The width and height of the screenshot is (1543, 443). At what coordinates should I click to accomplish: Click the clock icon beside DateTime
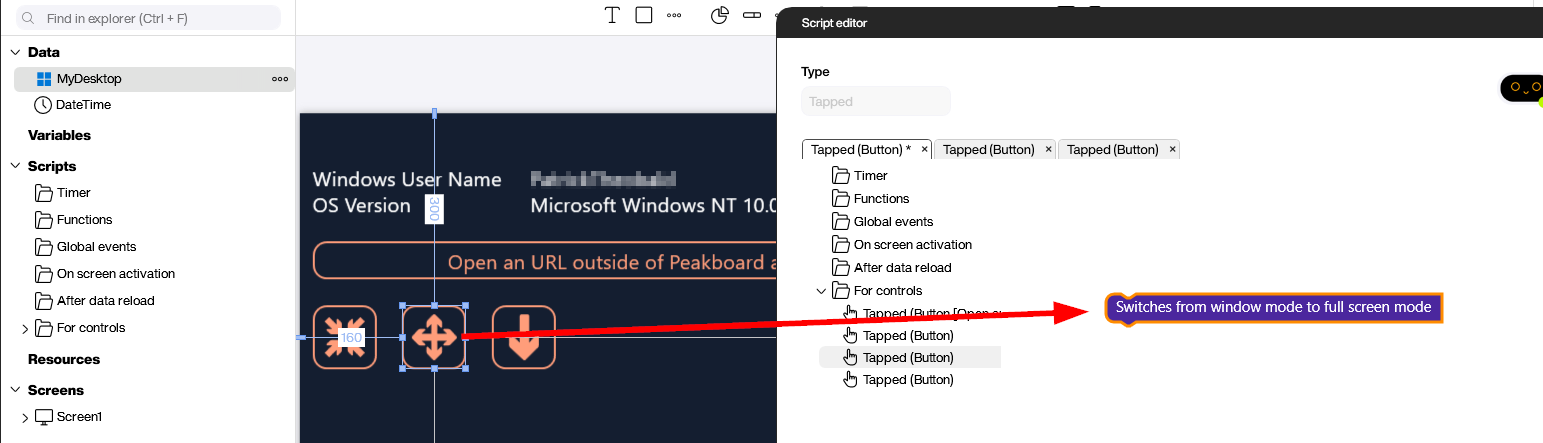43,105
